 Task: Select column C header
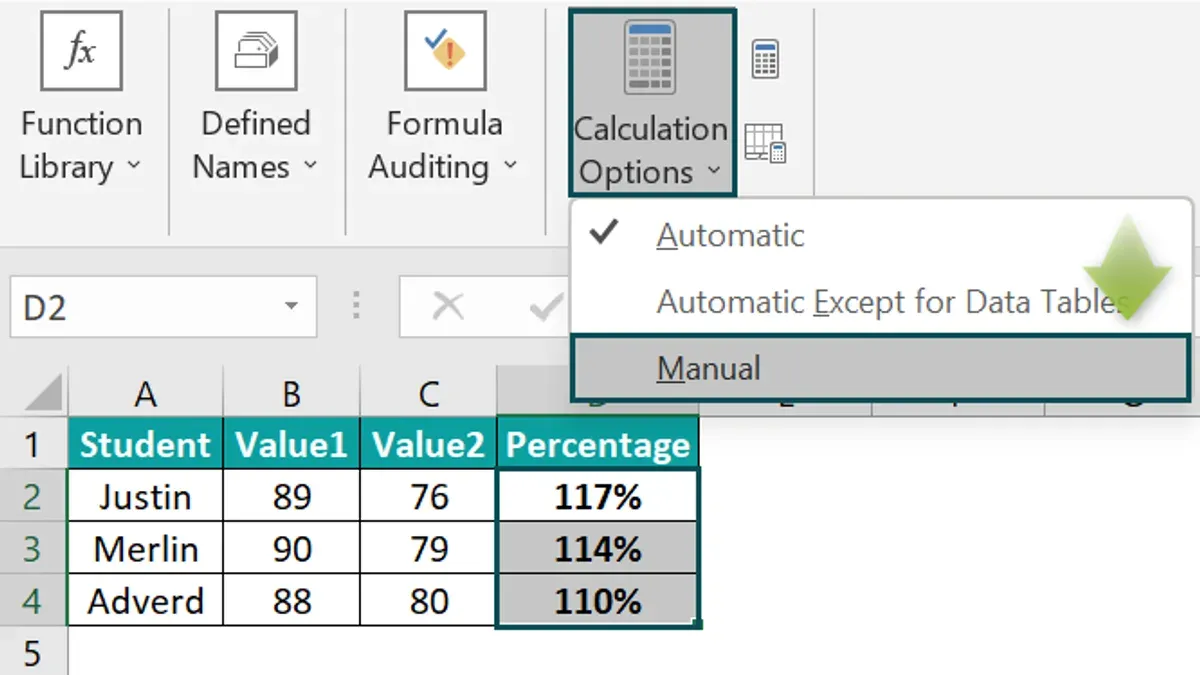pyautogui.click(x=429, y=394)
